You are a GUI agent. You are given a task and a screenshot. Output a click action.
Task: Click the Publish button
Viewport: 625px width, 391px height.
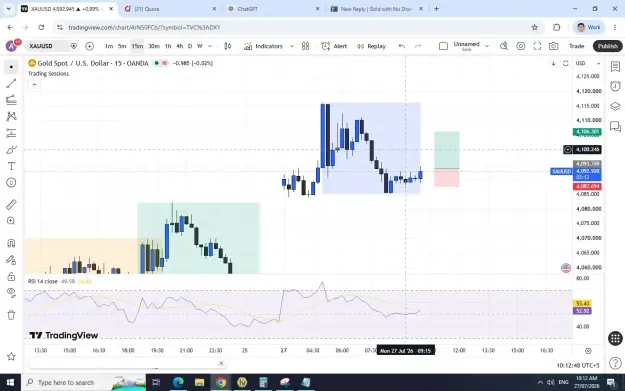(x=607, y=46)
